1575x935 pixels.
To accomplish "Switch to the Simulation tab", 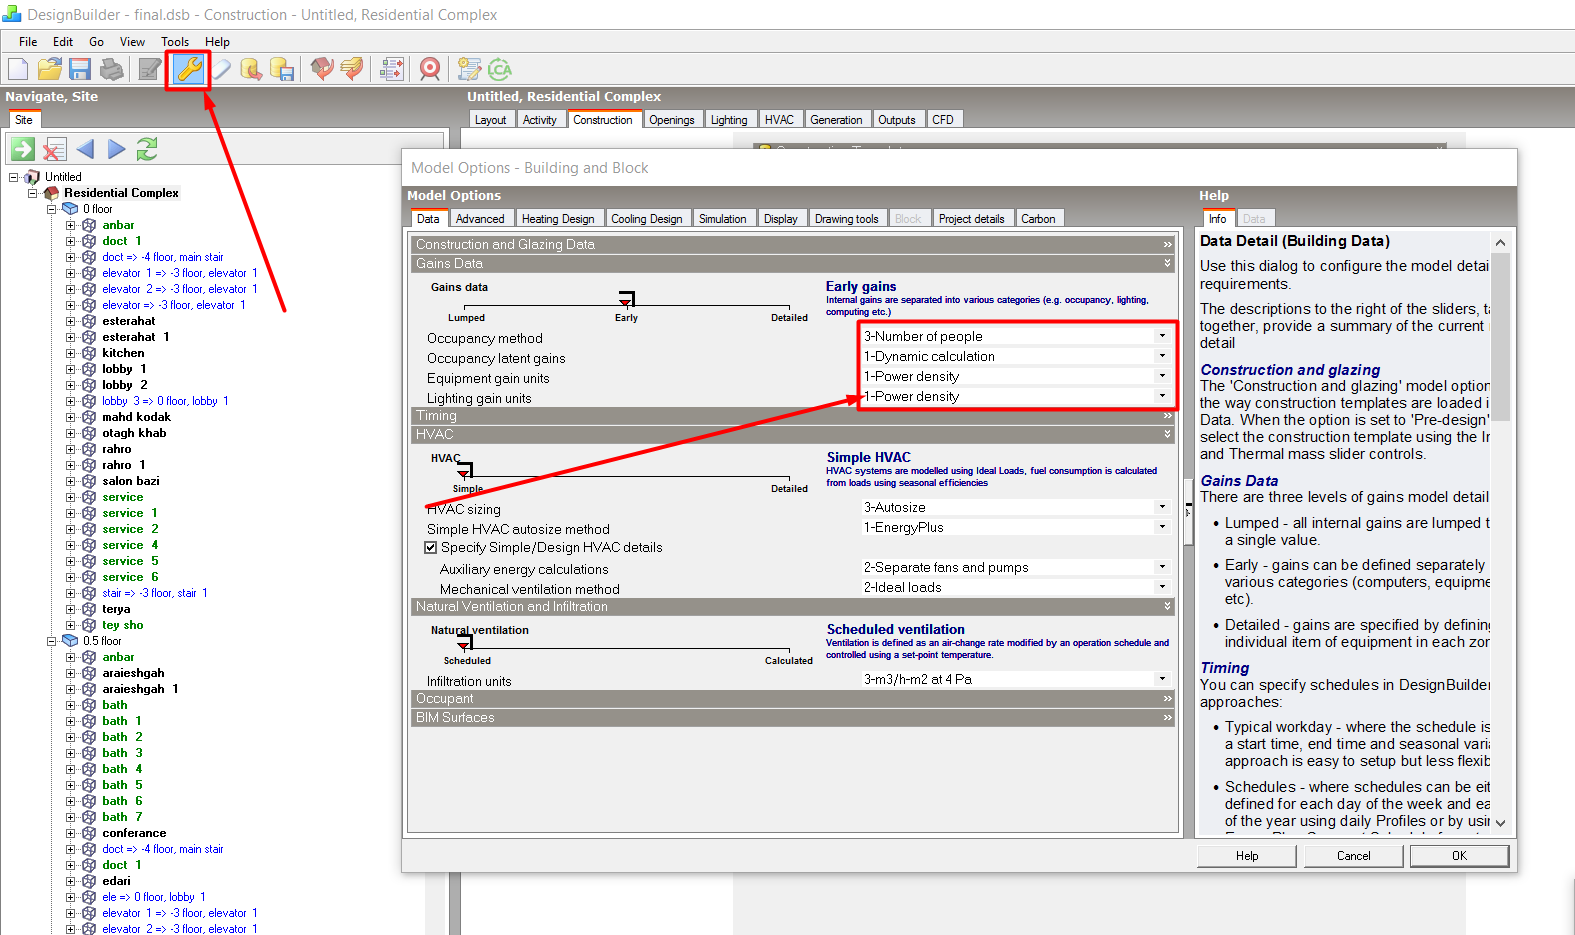I will [722, 219].
